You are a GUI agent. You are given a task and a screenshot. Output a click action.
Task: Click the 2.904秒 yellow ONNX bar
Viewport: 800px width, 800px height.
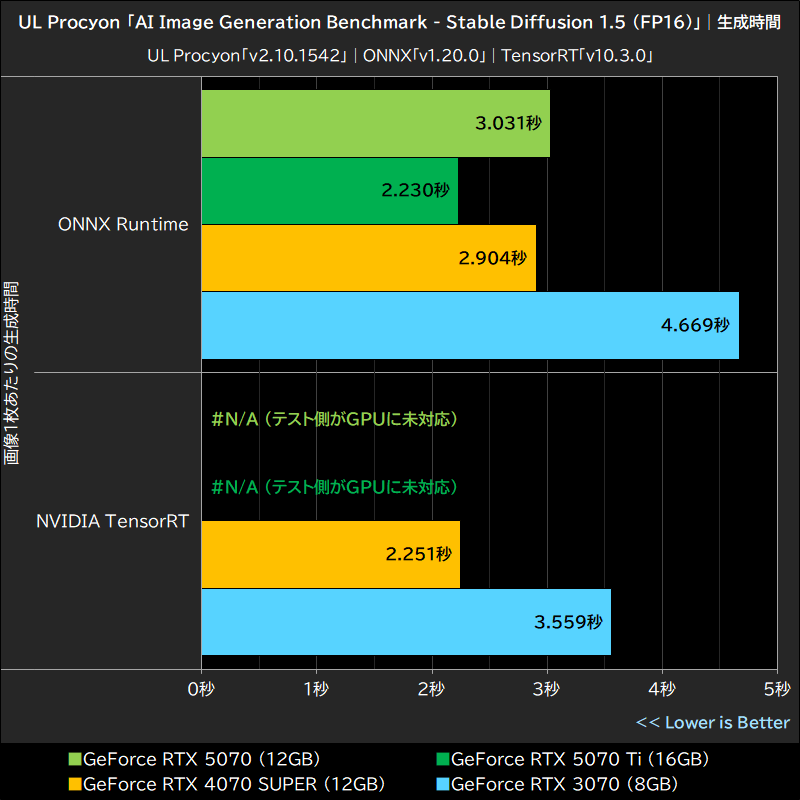pyautogui.click(x=368, y=257)
